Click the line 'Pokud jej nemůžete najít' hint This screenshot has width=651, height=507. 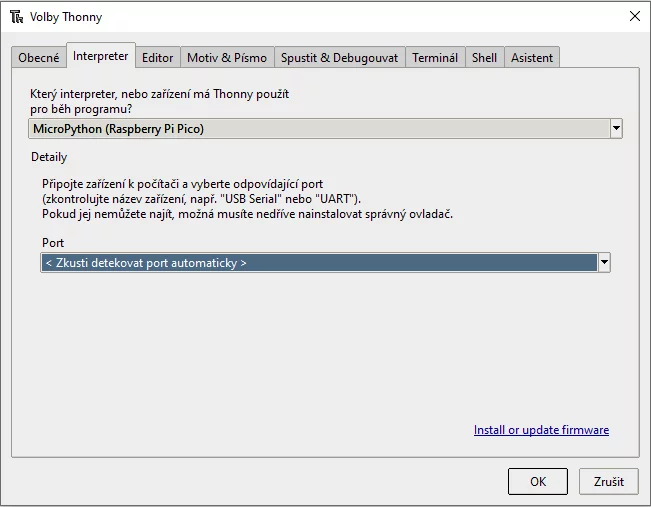click(x=247, y=214)
